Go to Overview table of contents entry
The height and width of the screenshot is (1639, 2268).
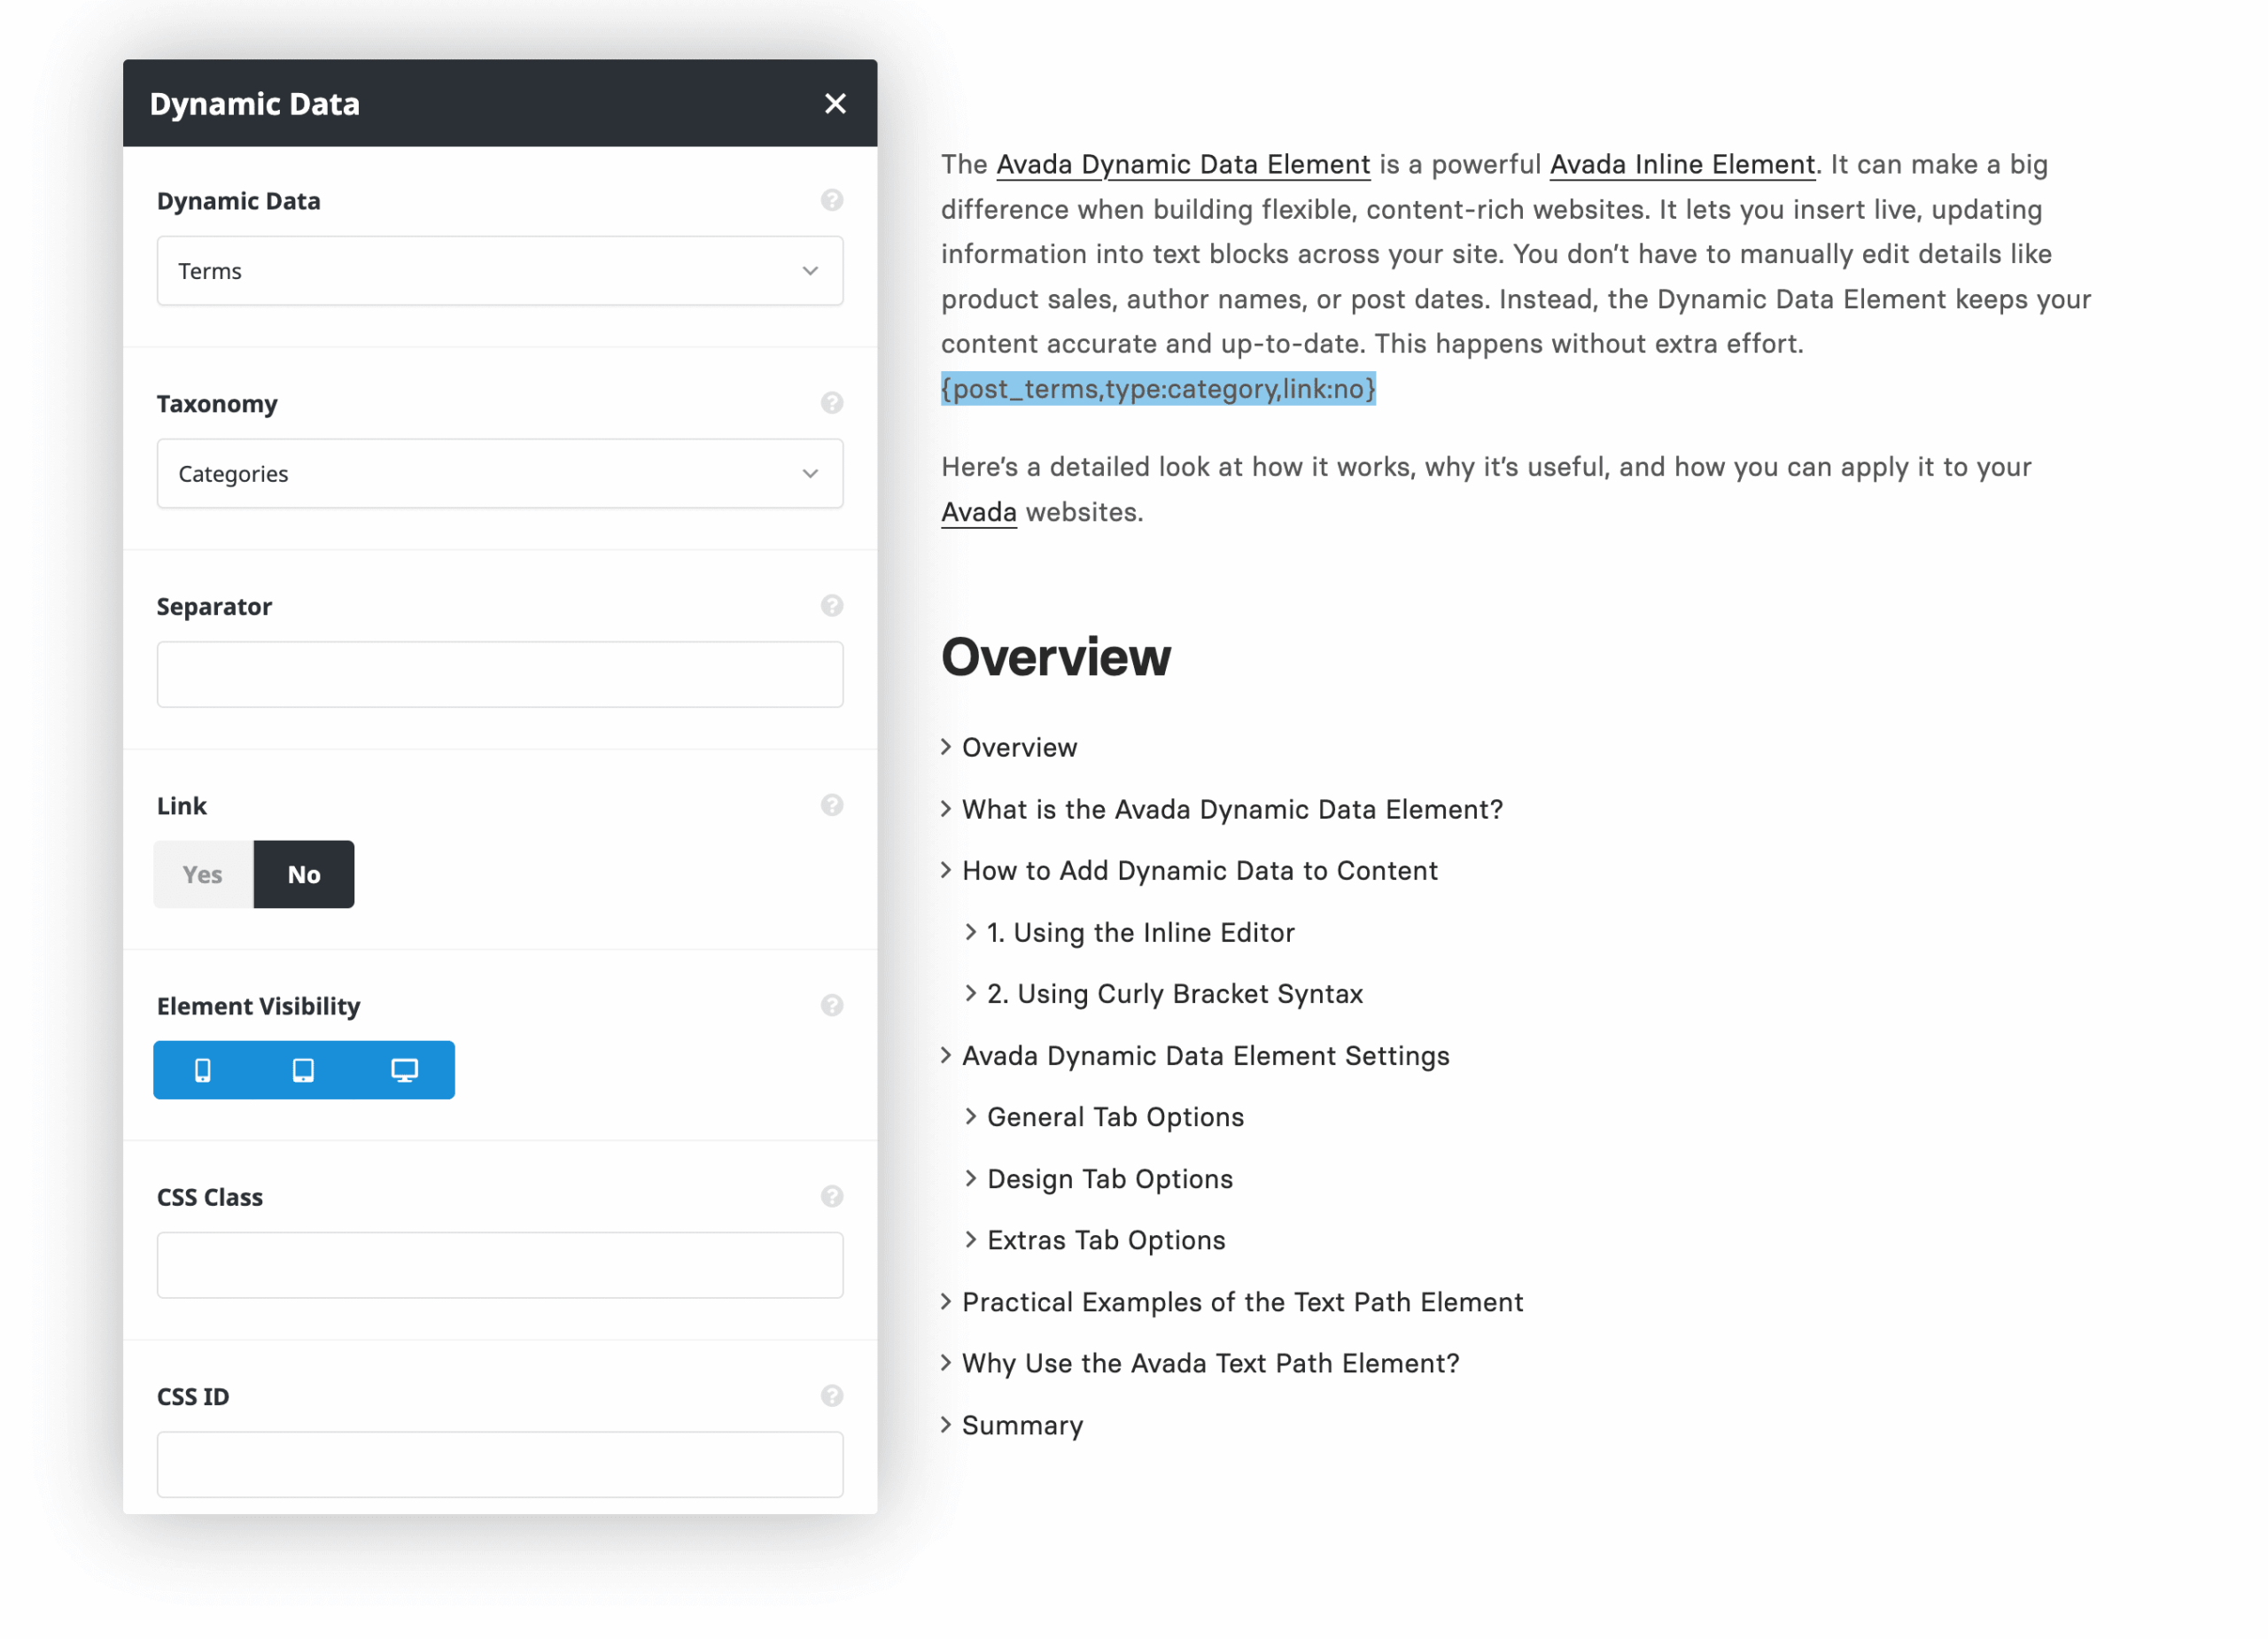(x=1019, y=748)
